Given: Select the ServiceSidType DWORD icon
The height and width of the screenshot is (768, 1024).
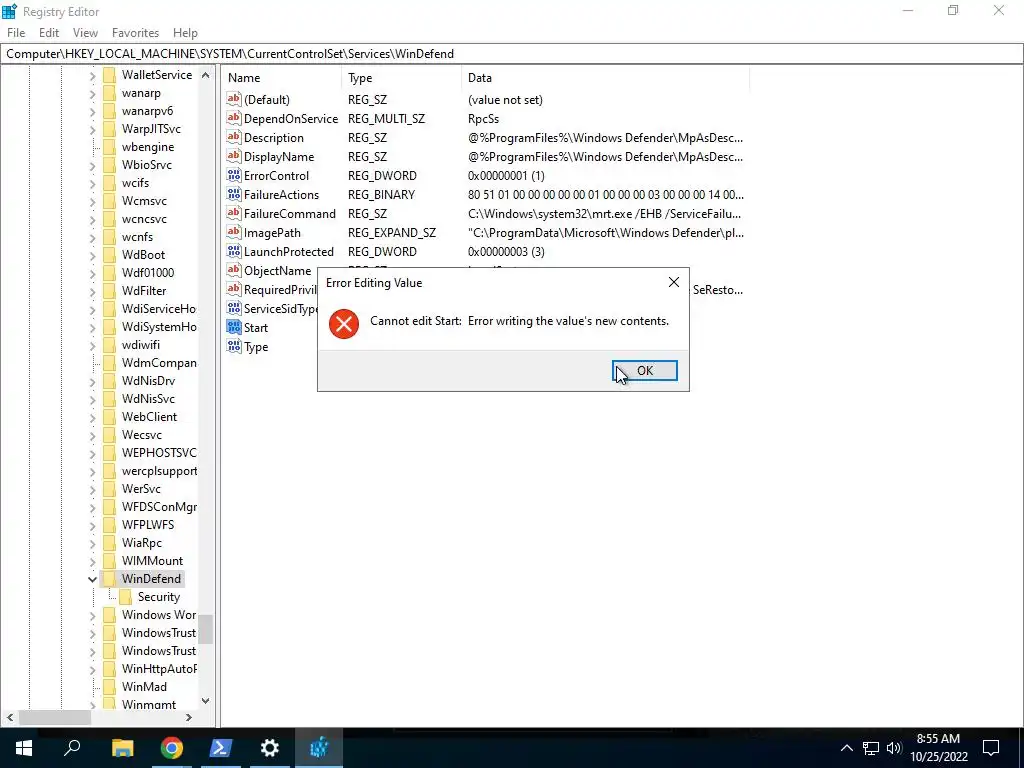Looking at the screenshot, I should [x=234, y=308].
